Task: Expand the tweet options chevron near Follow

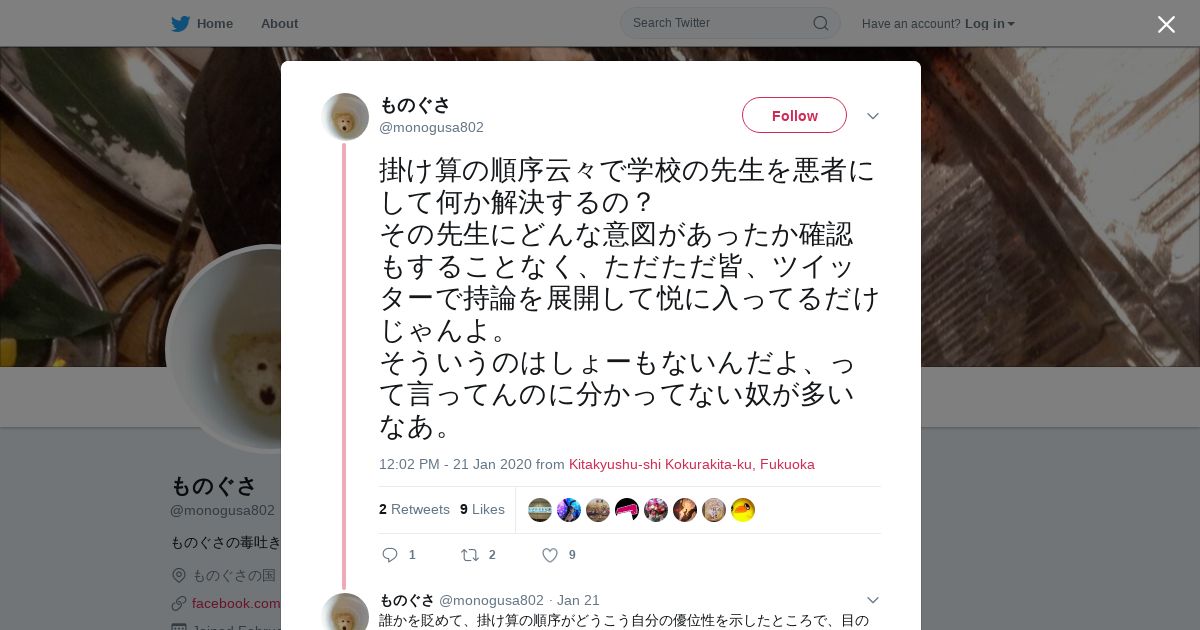Action: (872, 116)
